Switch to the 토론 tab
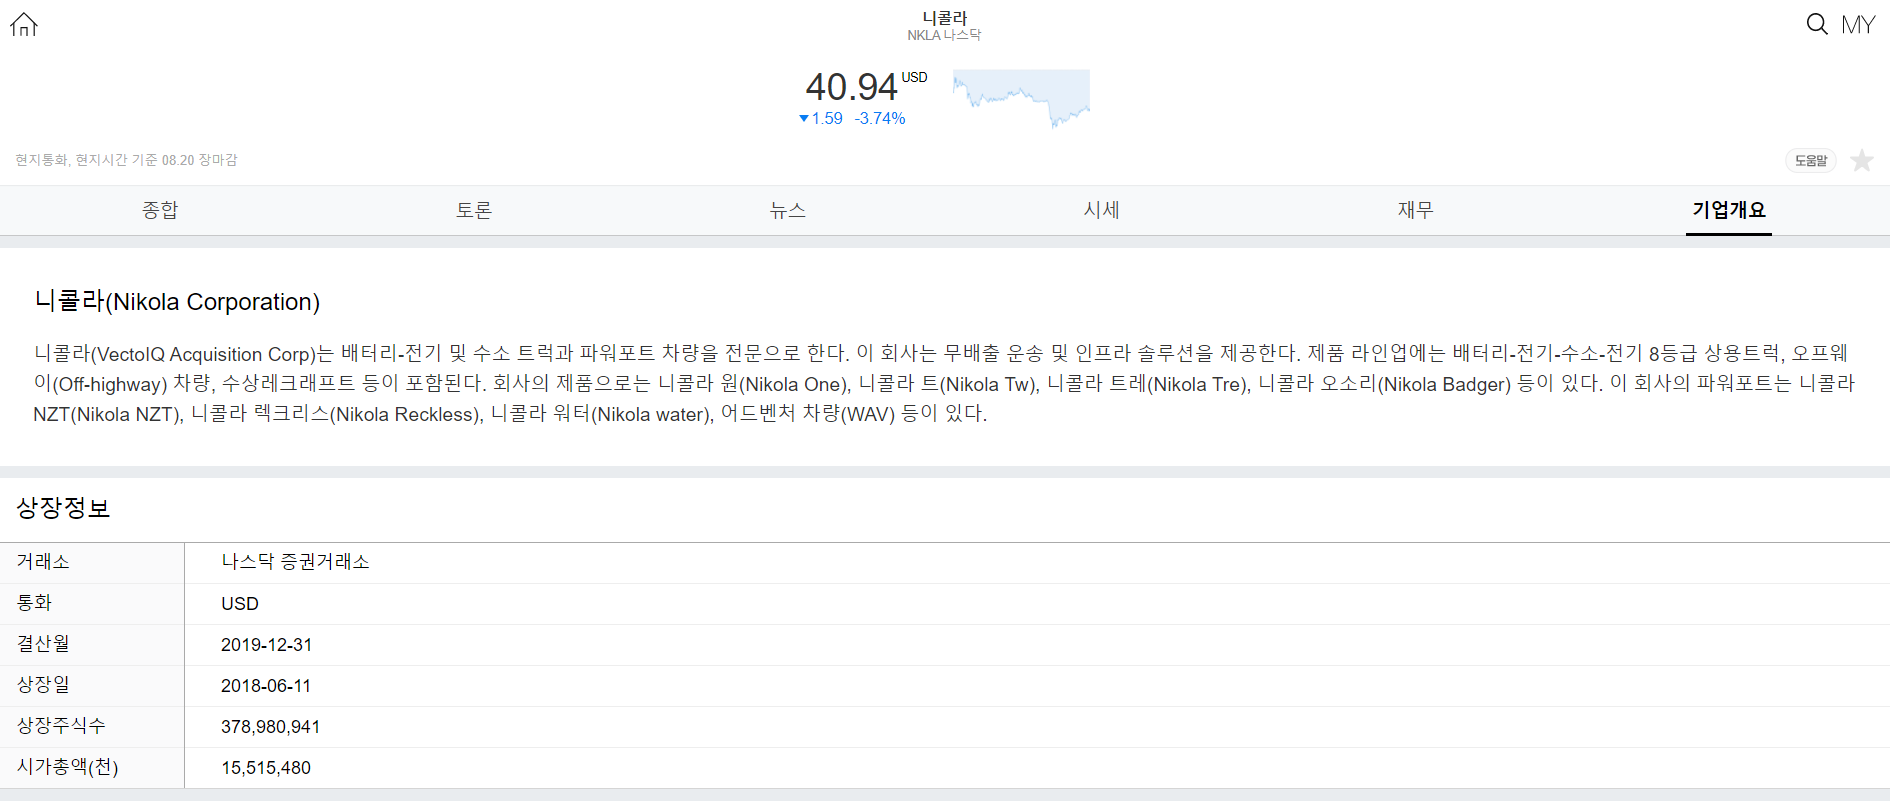Image resolution: width=1890 pixels, height=810 pixels. 474,210
